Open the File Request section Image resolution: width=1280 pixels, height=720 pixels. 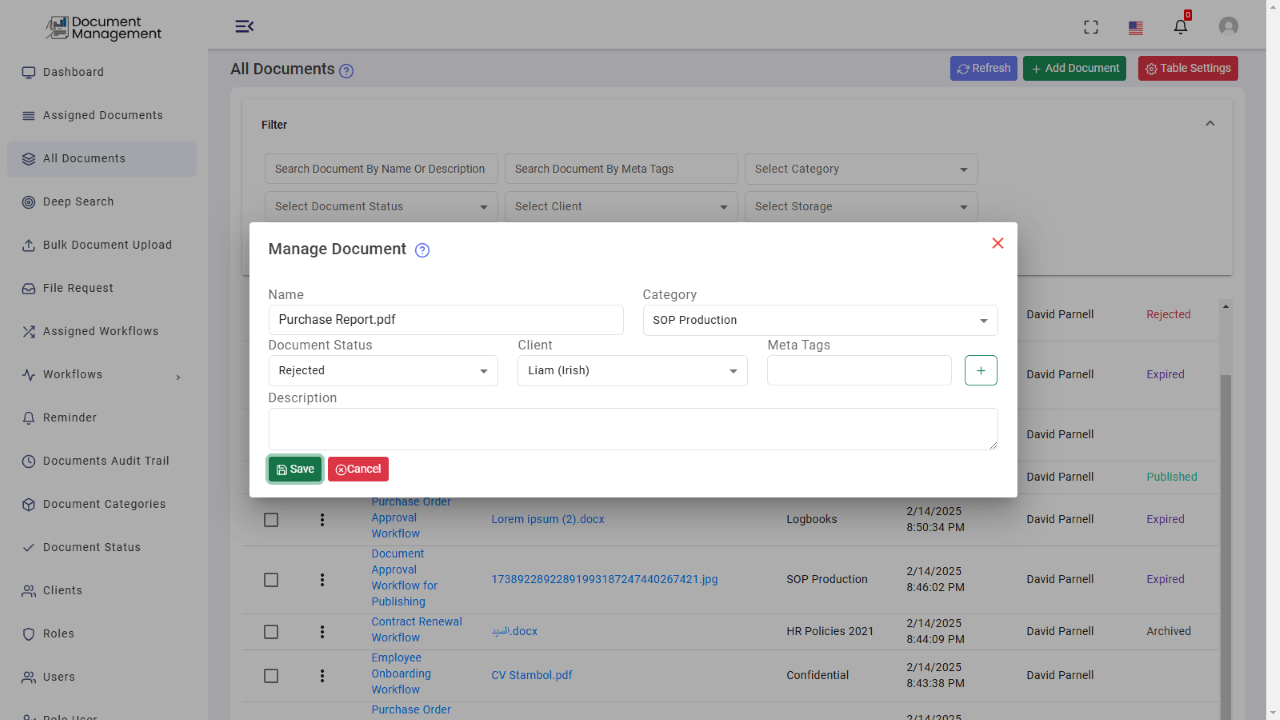(x=79, y=288)
